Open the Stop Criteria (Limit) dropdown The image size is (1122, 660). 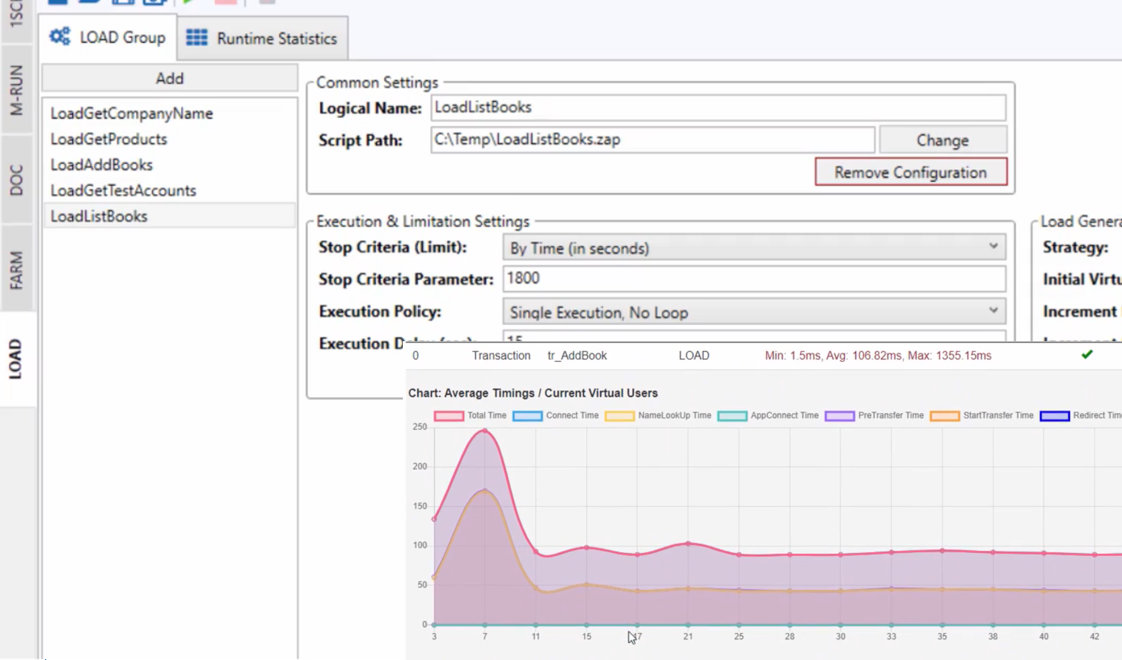click(x=754, y=247)
